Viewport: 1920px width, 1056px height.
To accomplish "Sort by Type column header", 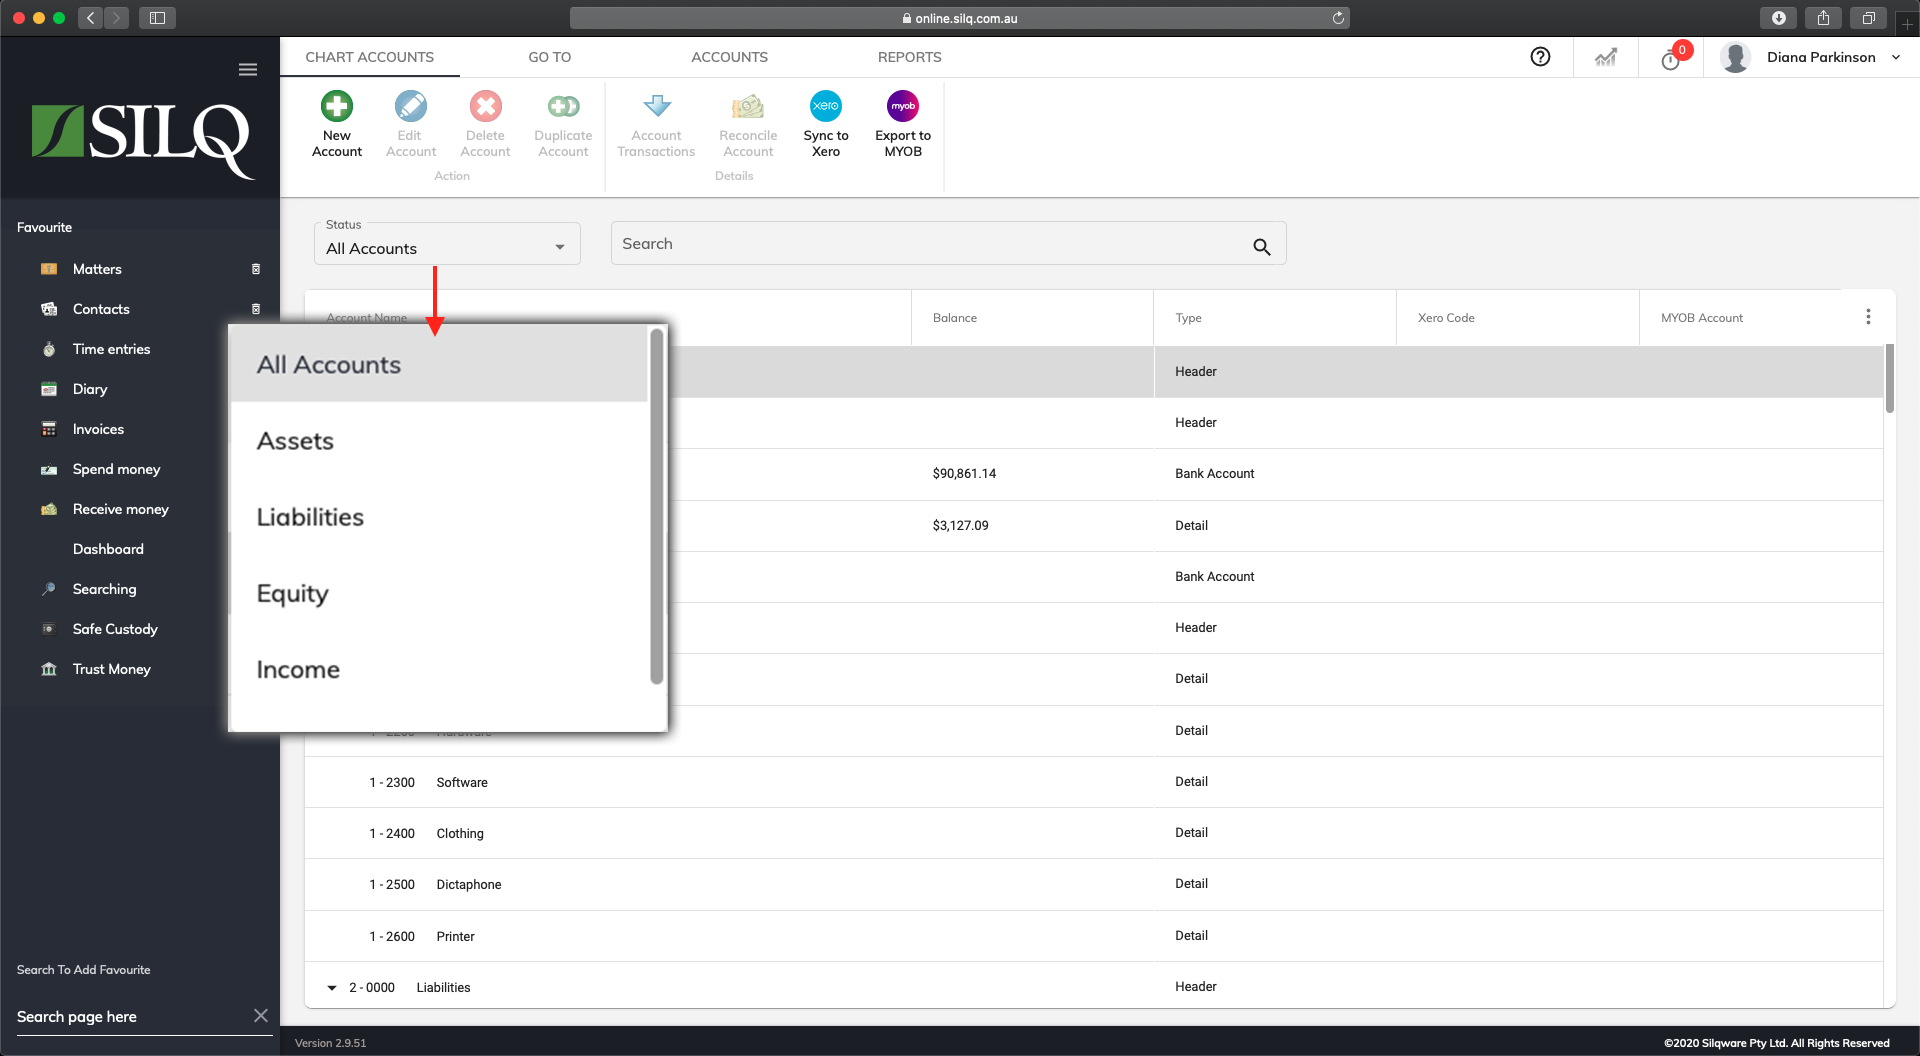I will pyautogui.click(x=1188, y=318).
